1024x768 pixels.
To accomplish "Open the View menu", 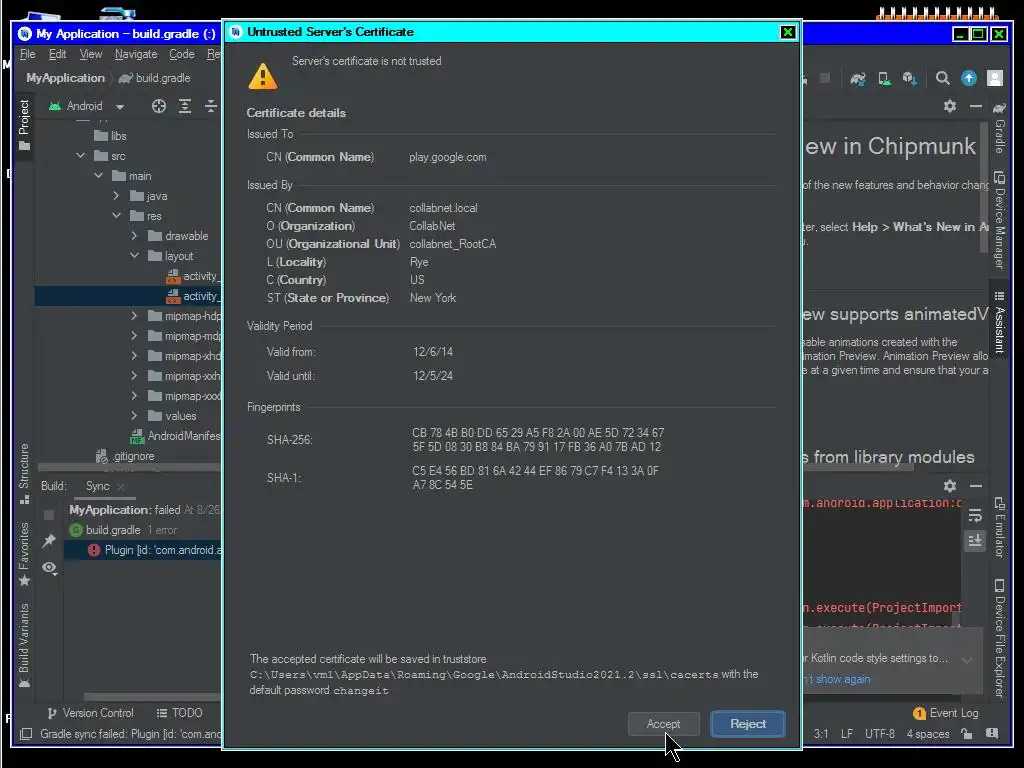I will click(91, 54).
